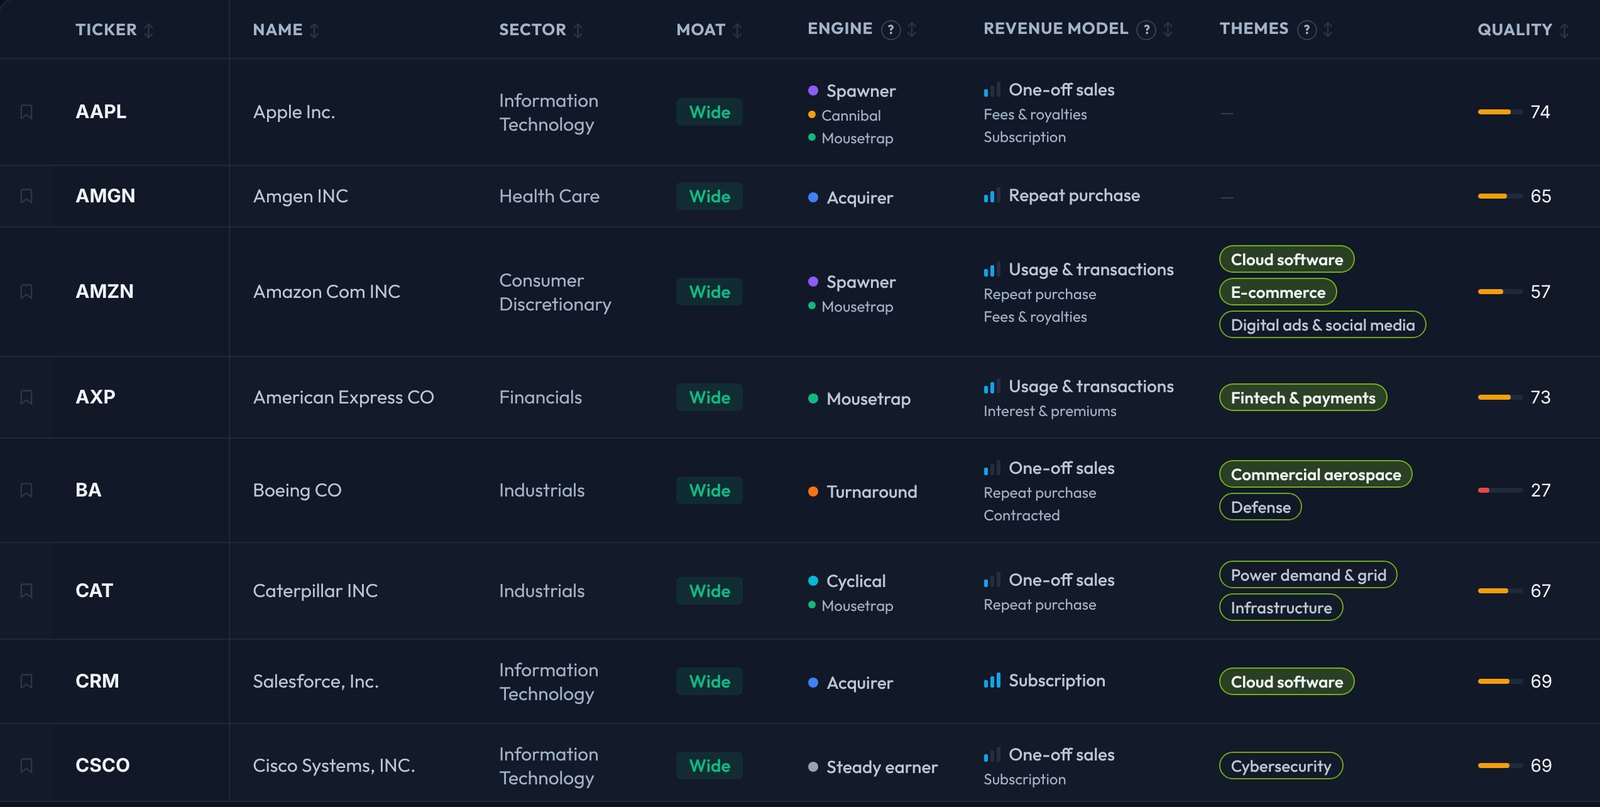Click the Revenue Model sort arrows
This screenshot has height=807, width=1600.
[1168, 30]
